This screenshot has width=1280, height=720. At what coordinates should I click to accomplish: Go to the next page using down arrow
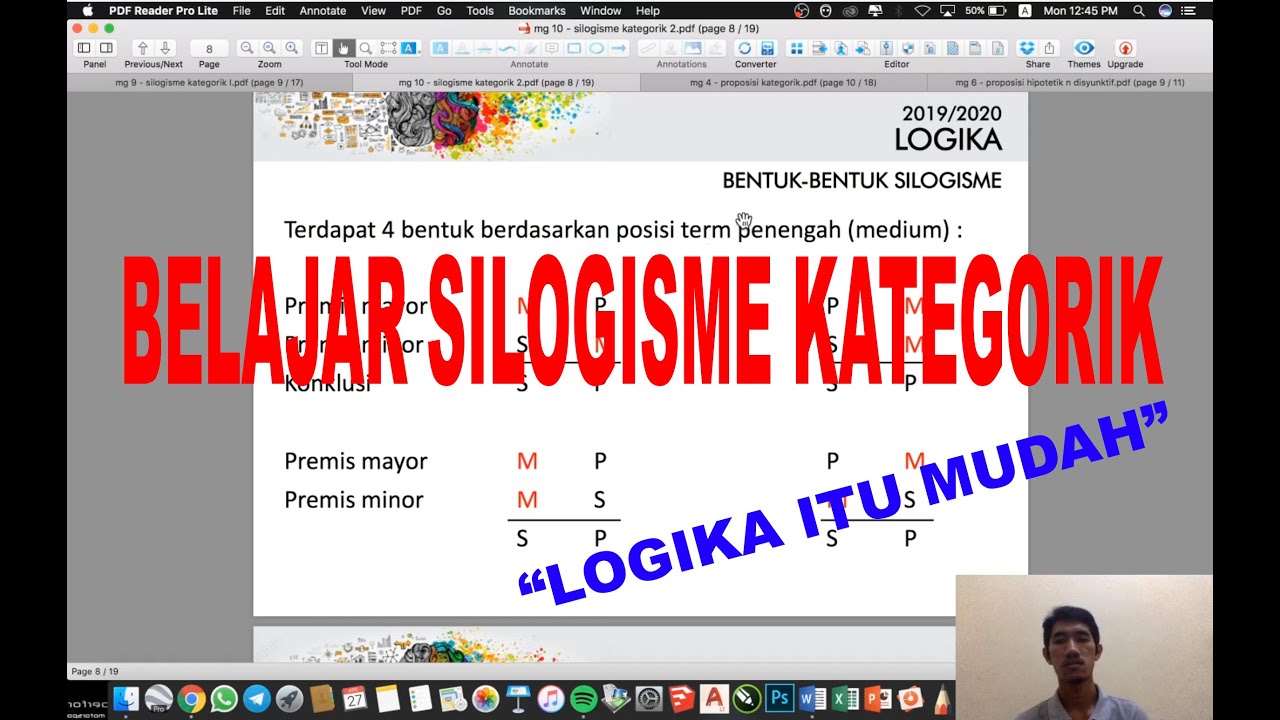point(165,48)
